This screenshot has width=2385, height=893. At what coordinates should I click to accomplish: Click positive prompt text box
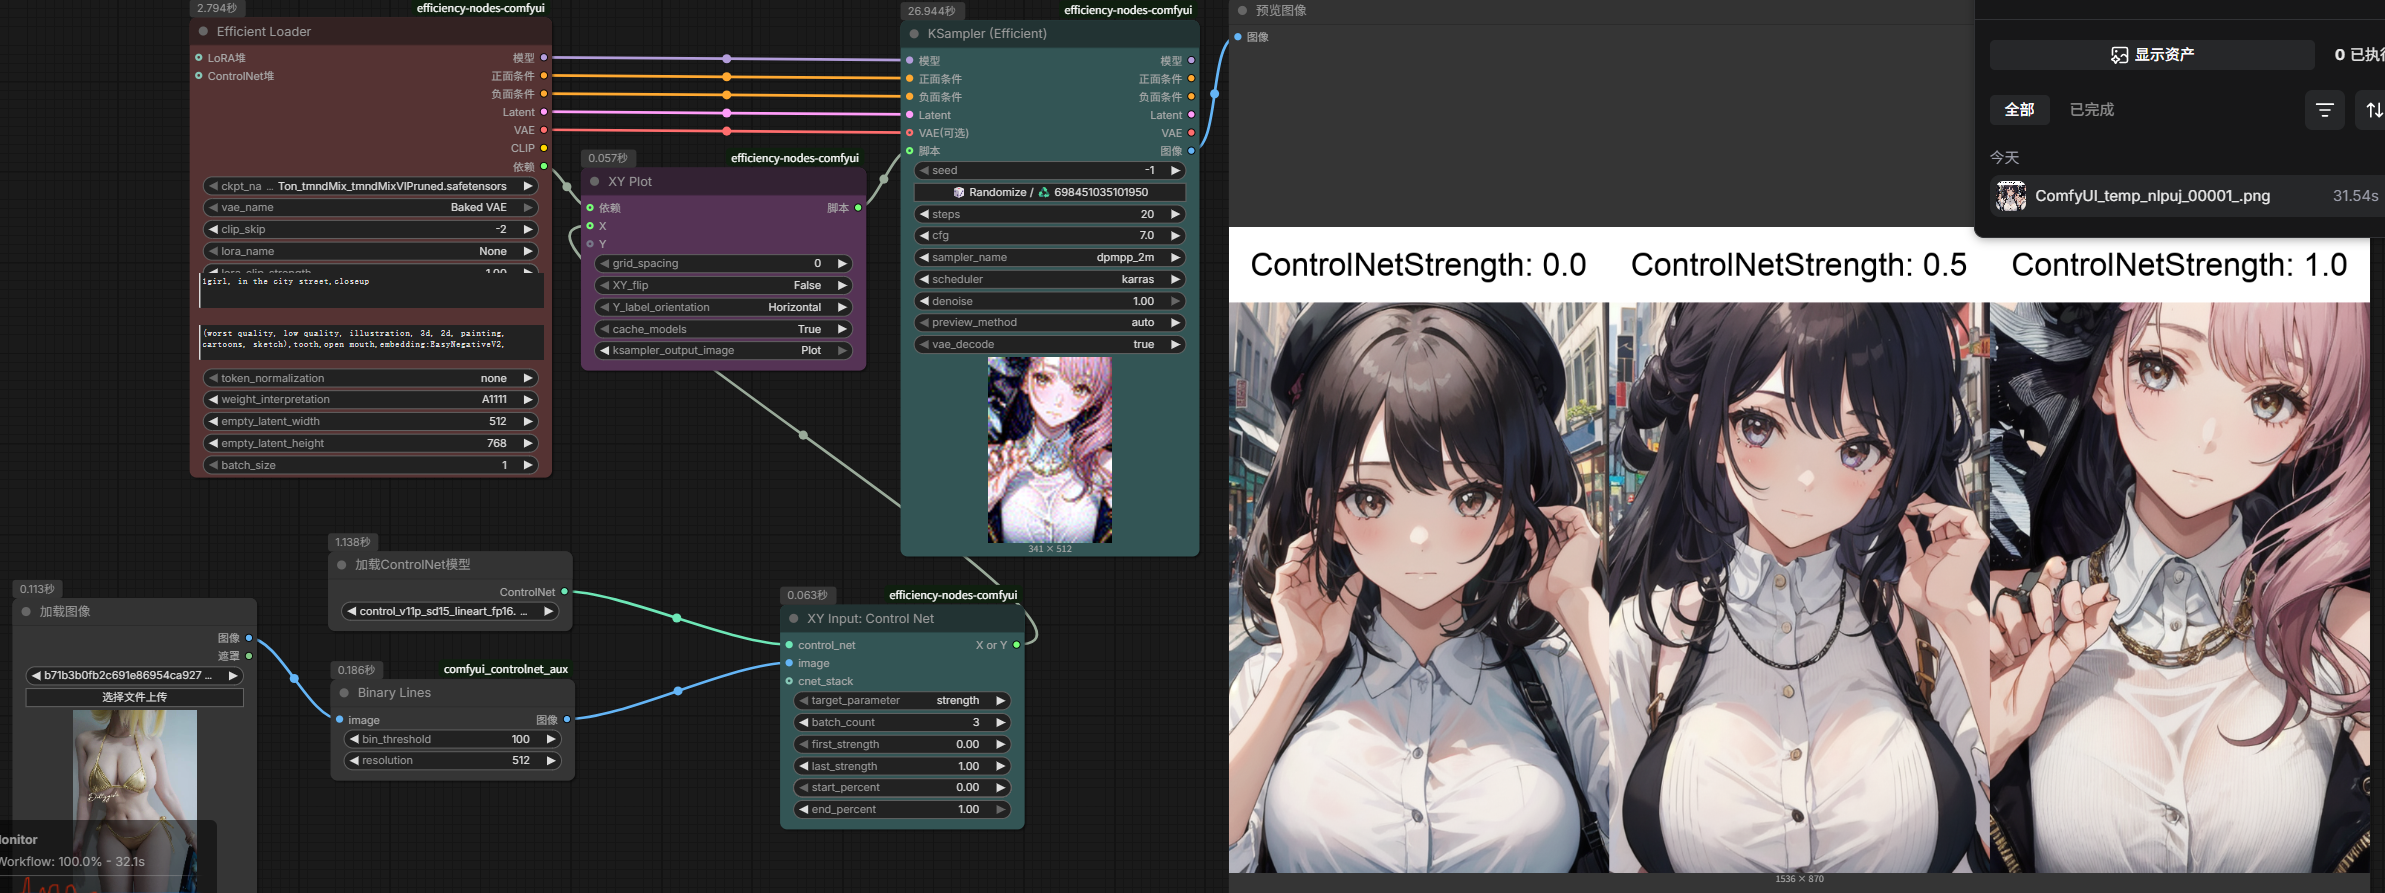(371, 292)
